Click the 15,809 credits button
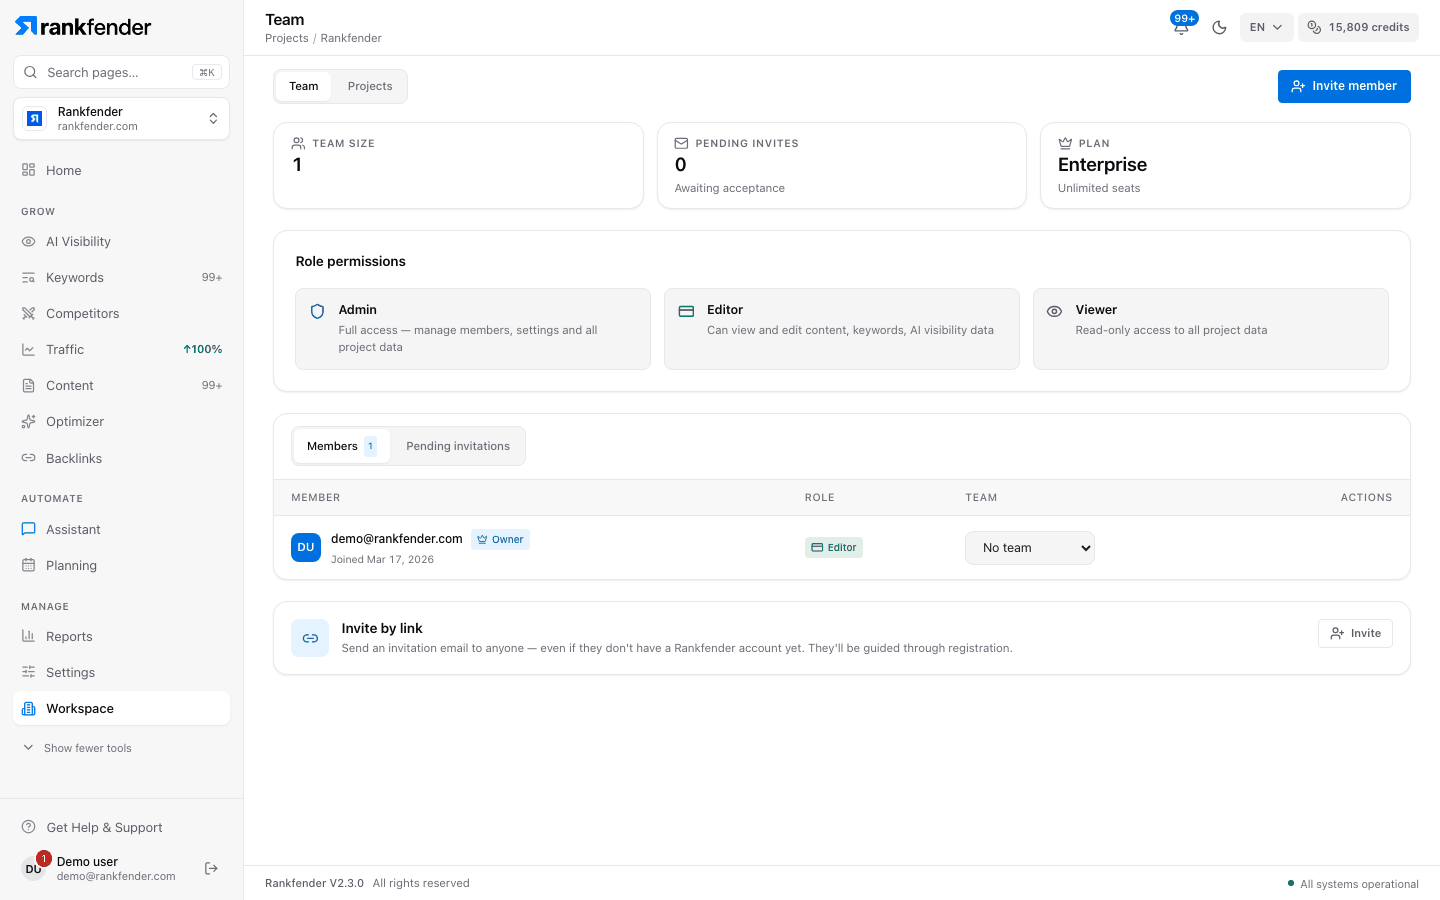Screen dimensions: 1440x900 click(x=1358, y=27)
